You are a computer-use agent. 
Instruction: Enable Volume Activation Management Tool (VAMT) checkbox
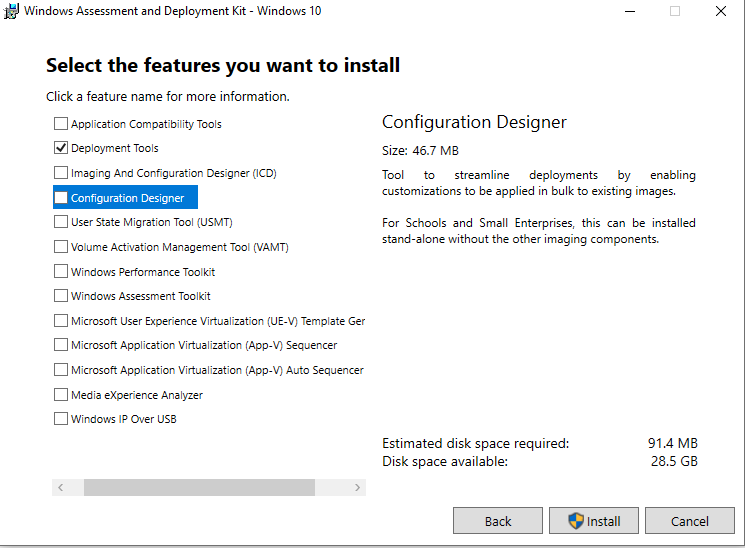(x=61, y=247)
